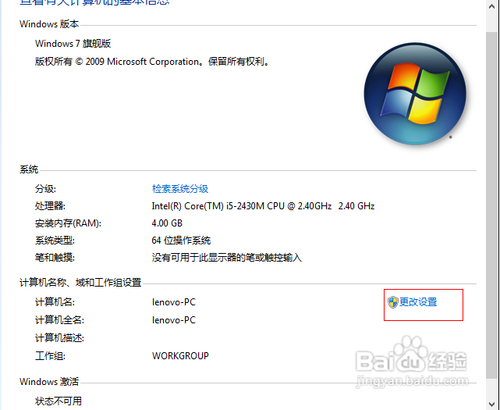The width and height of the screenshot is (500, 410).
Task: Click the '工作组:' label
Action: coord(50,356)
